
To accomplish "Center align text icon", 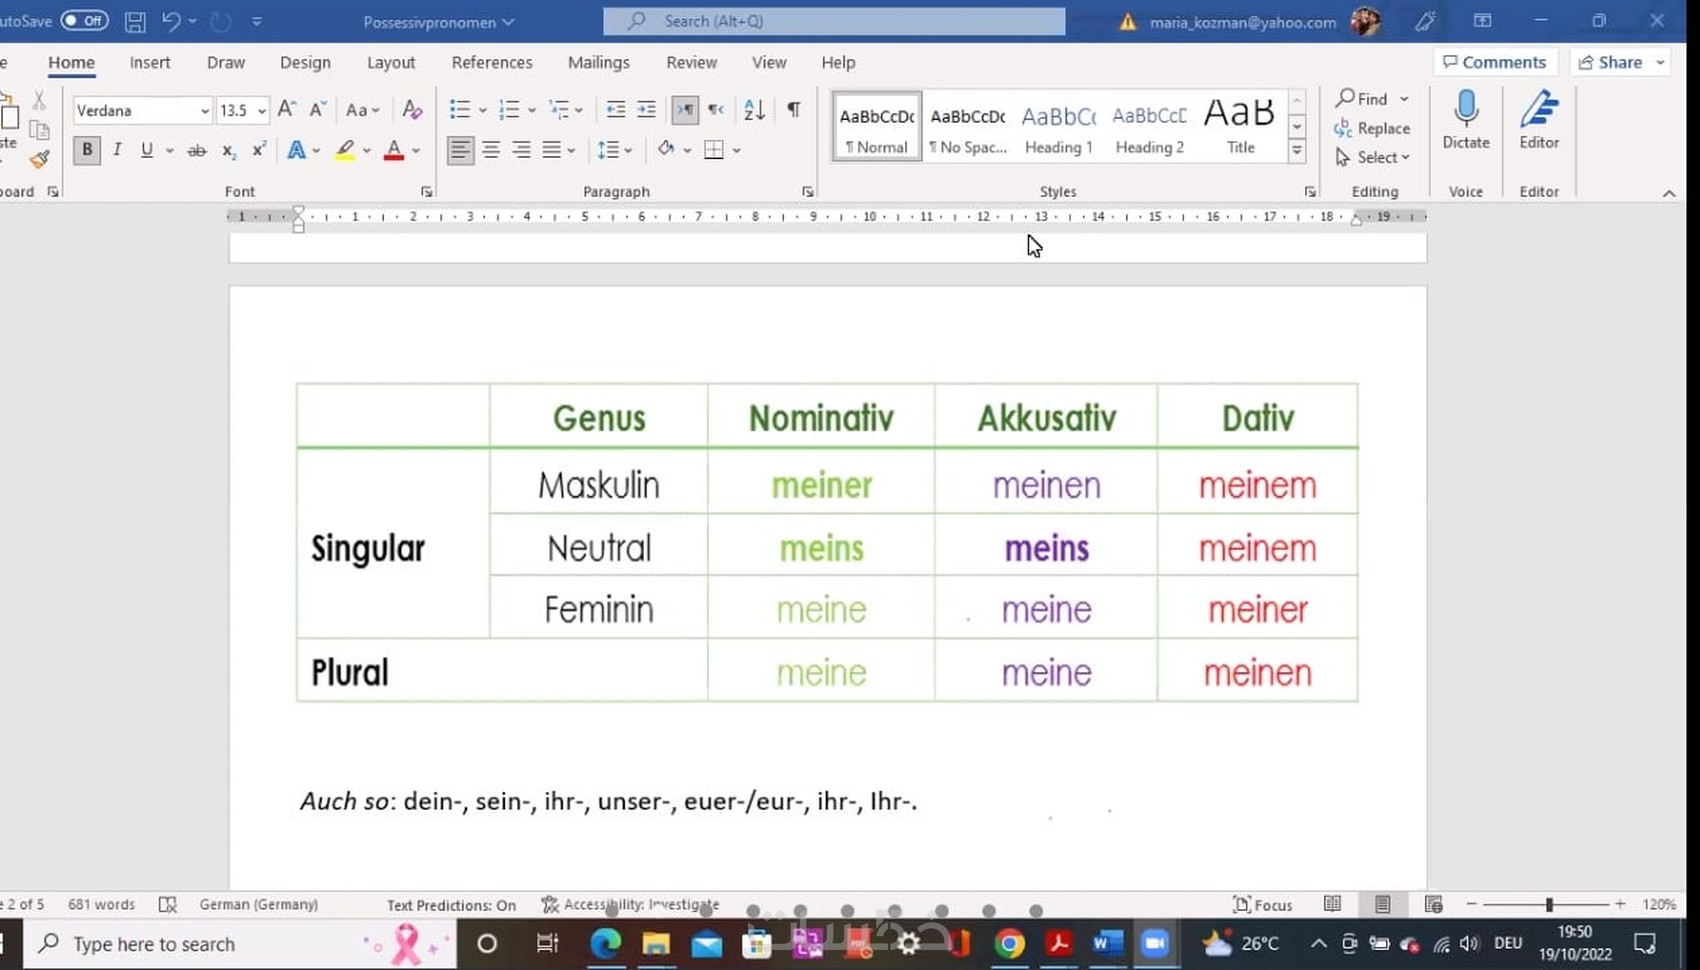I will pos(491,150).
